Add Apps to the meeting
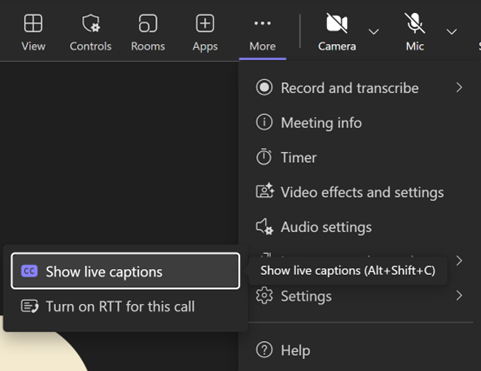Screen dimensions: 481x371 [x=205, y=33]
